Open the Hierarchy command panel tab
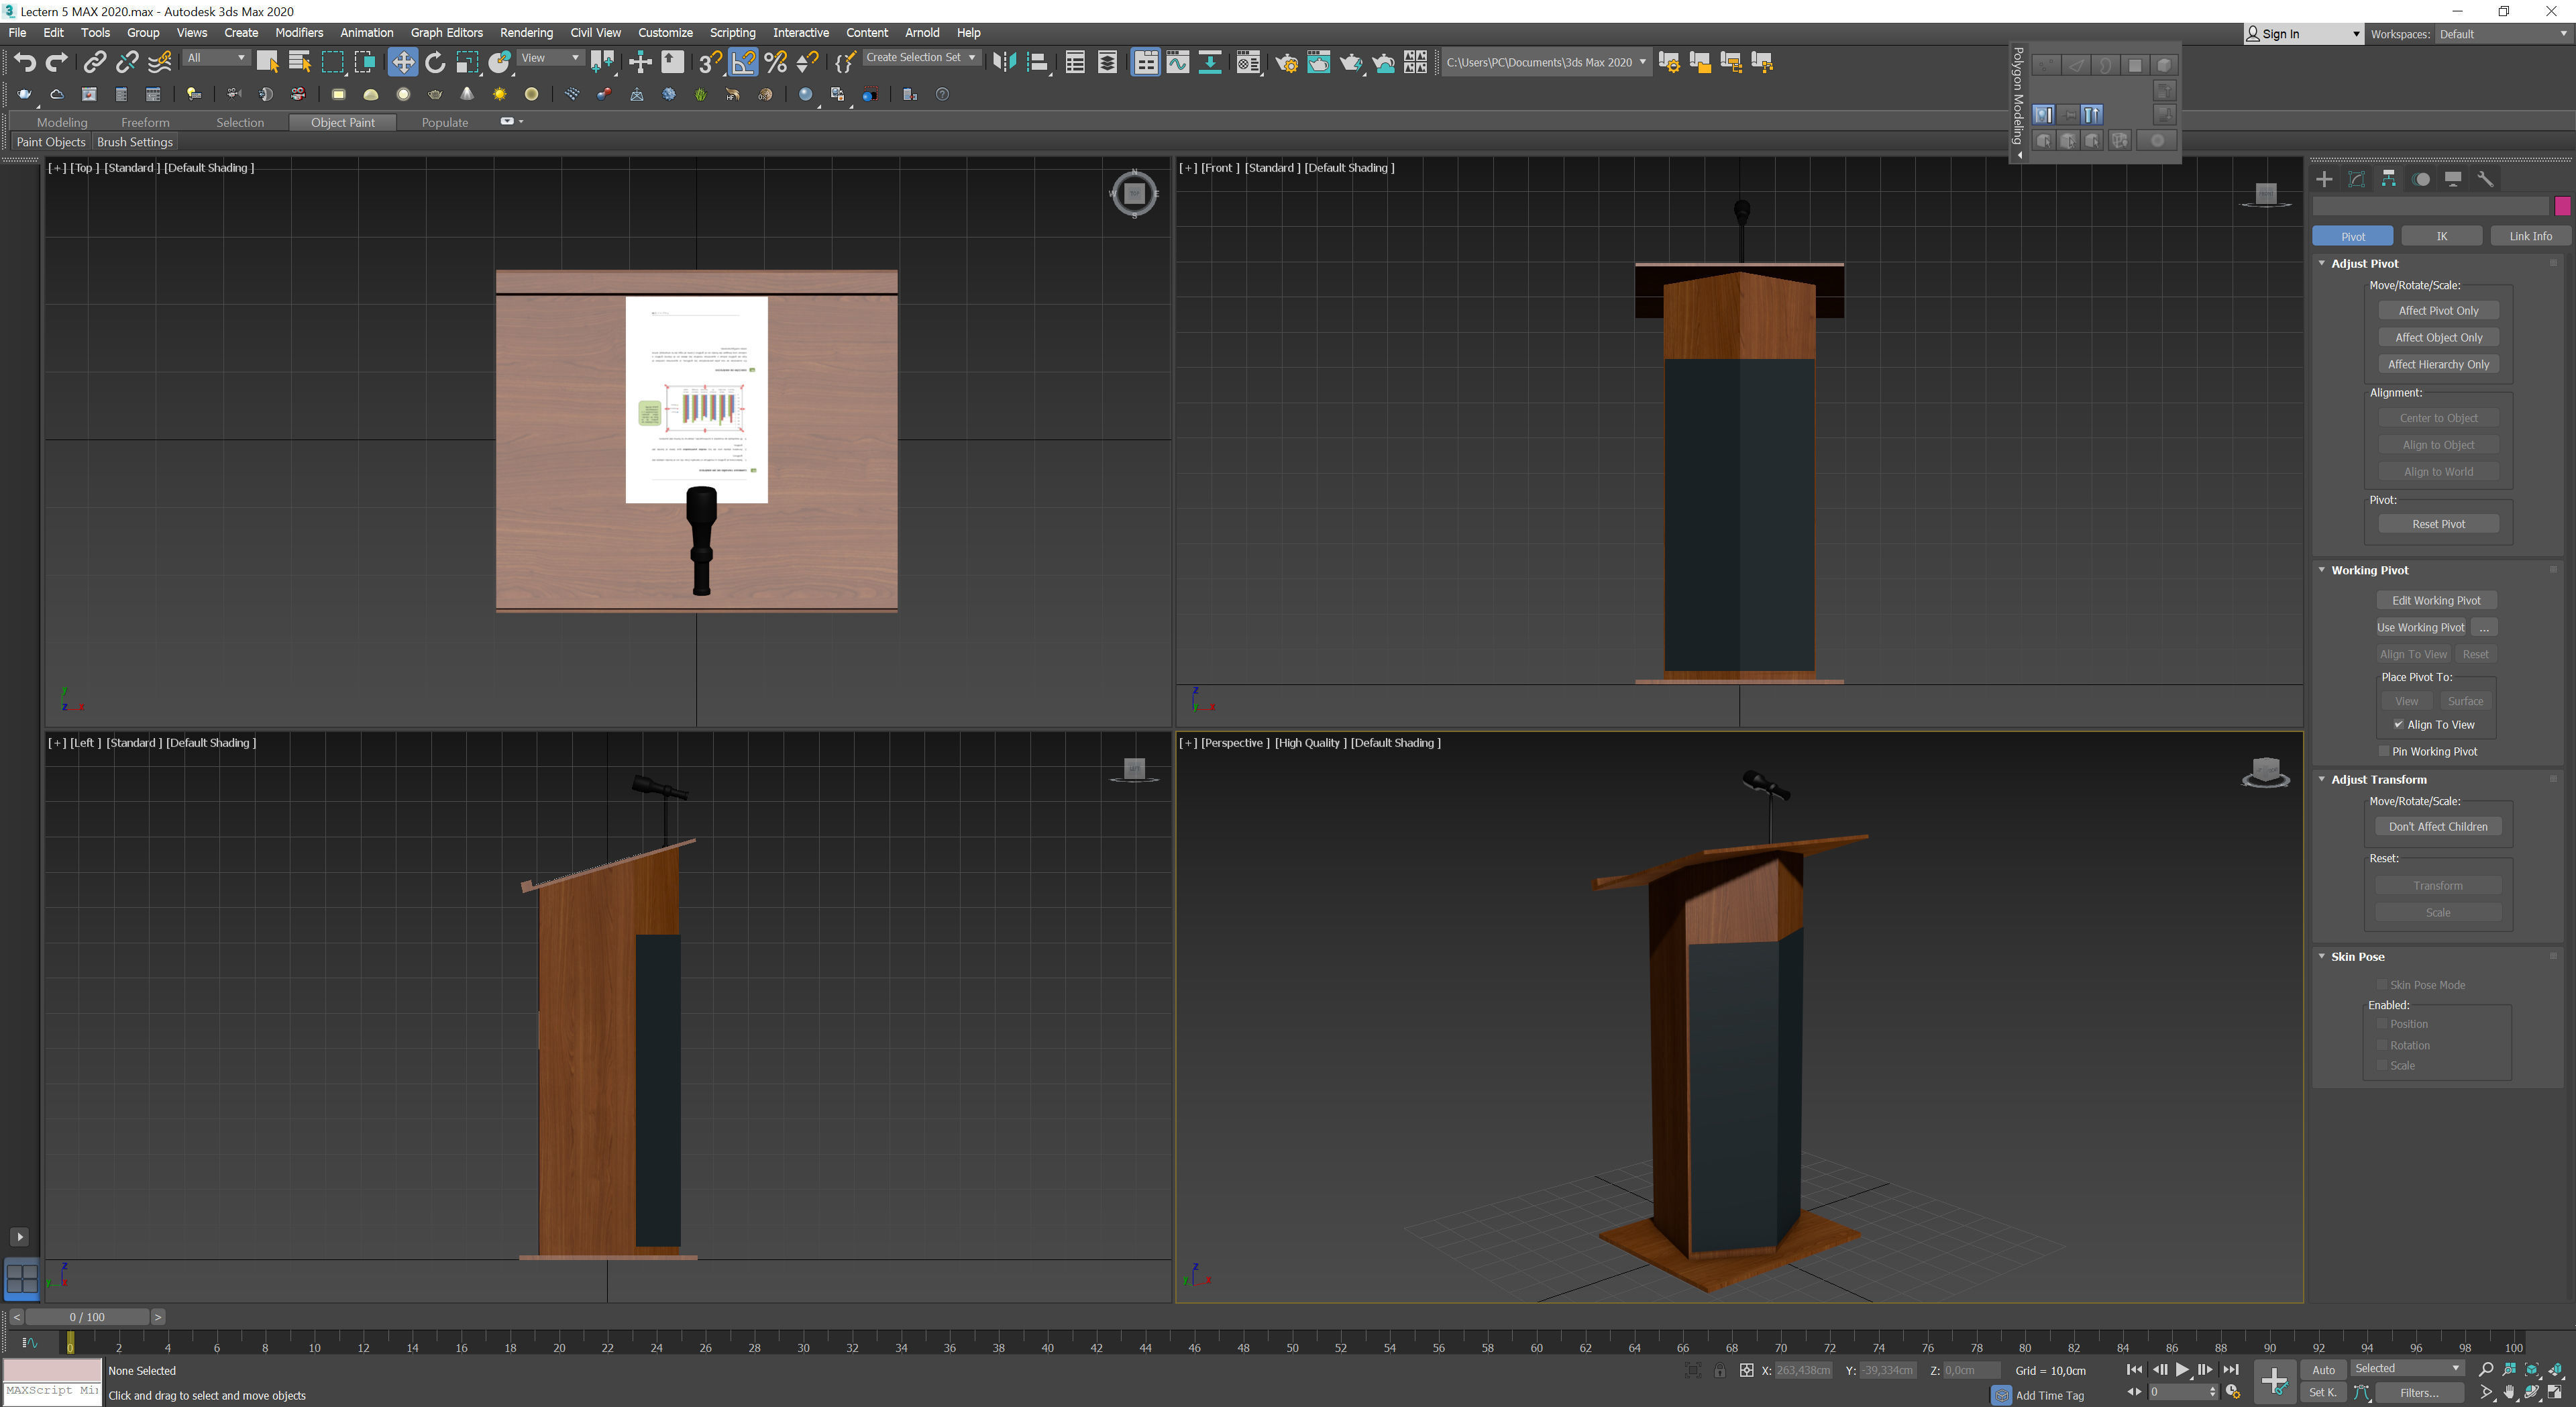This screenshot has height=1407, width=2576. point(2388,179)
